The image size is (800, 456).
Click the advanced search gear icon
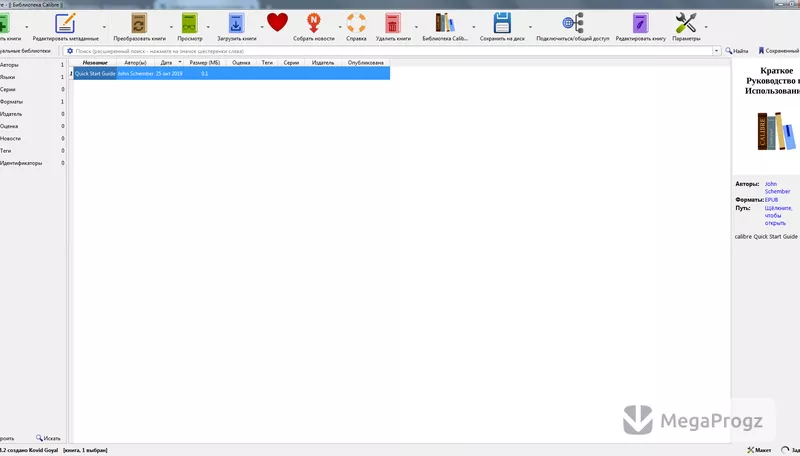click(70, 51)
